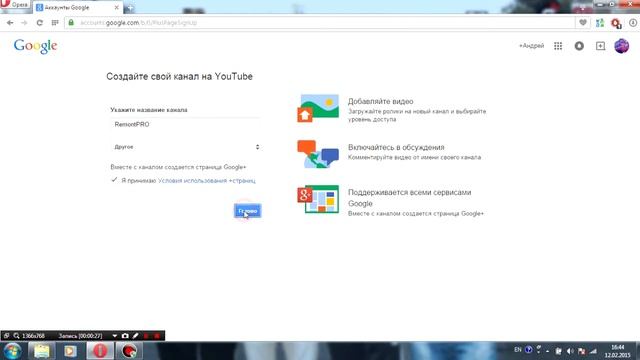Screen dimensions: 640x360
Task: Open the Speed Dial grid icon
Action: tap(55, 23)
